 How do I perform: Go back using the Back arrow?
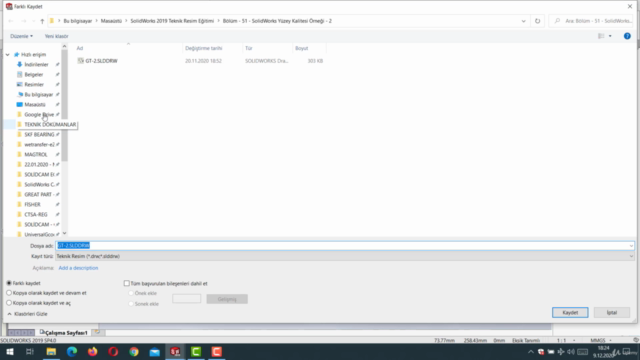(x=11, y=21)
